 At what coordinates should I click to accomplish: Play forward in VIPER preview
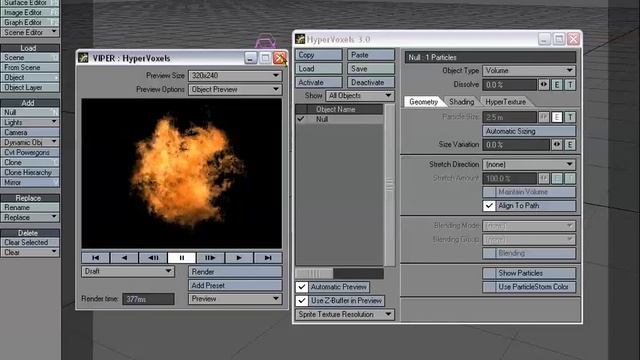click(239, 258)
